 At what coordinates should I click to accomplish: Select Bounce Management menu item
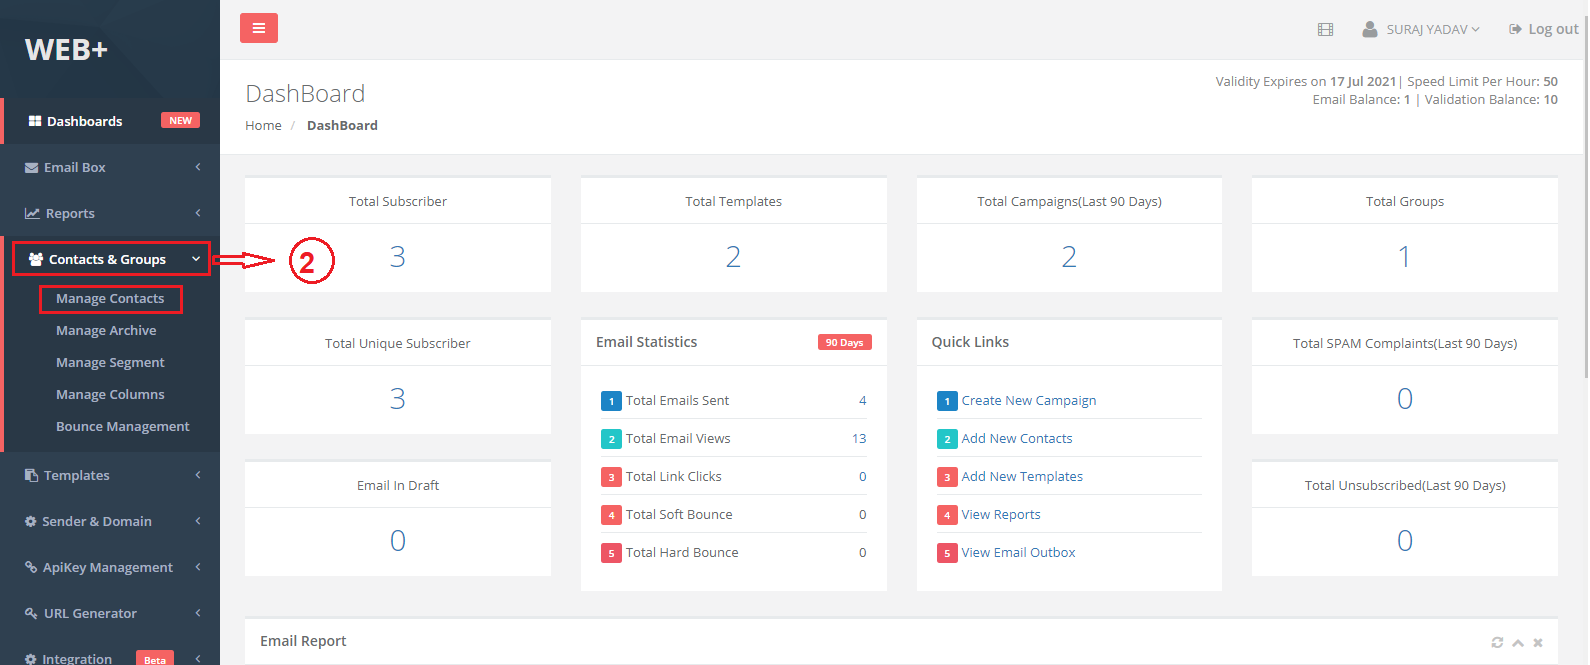point(122,427)
